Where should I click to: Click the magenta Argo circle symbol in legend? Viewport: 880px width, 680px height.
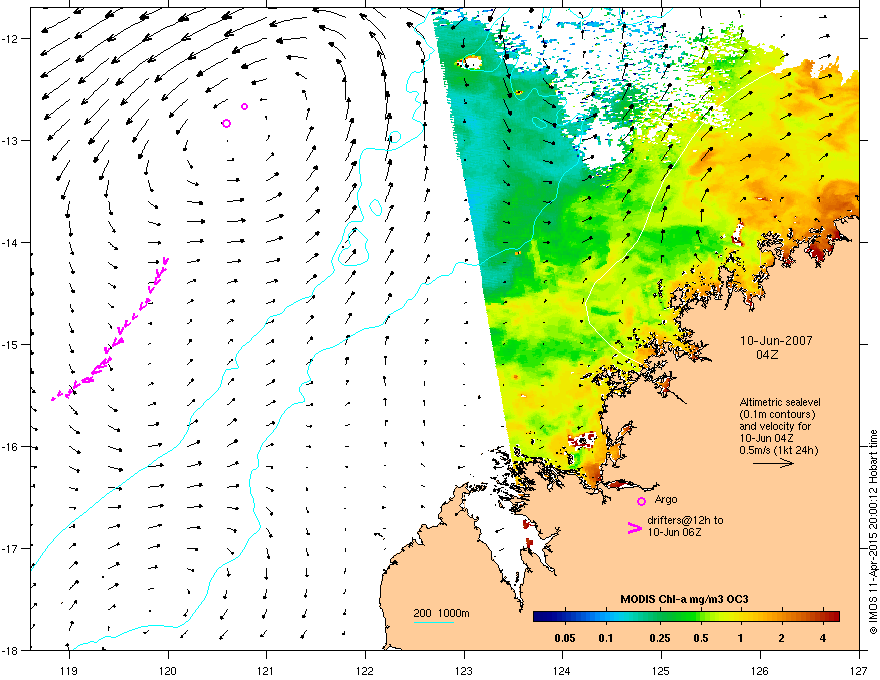641,501
